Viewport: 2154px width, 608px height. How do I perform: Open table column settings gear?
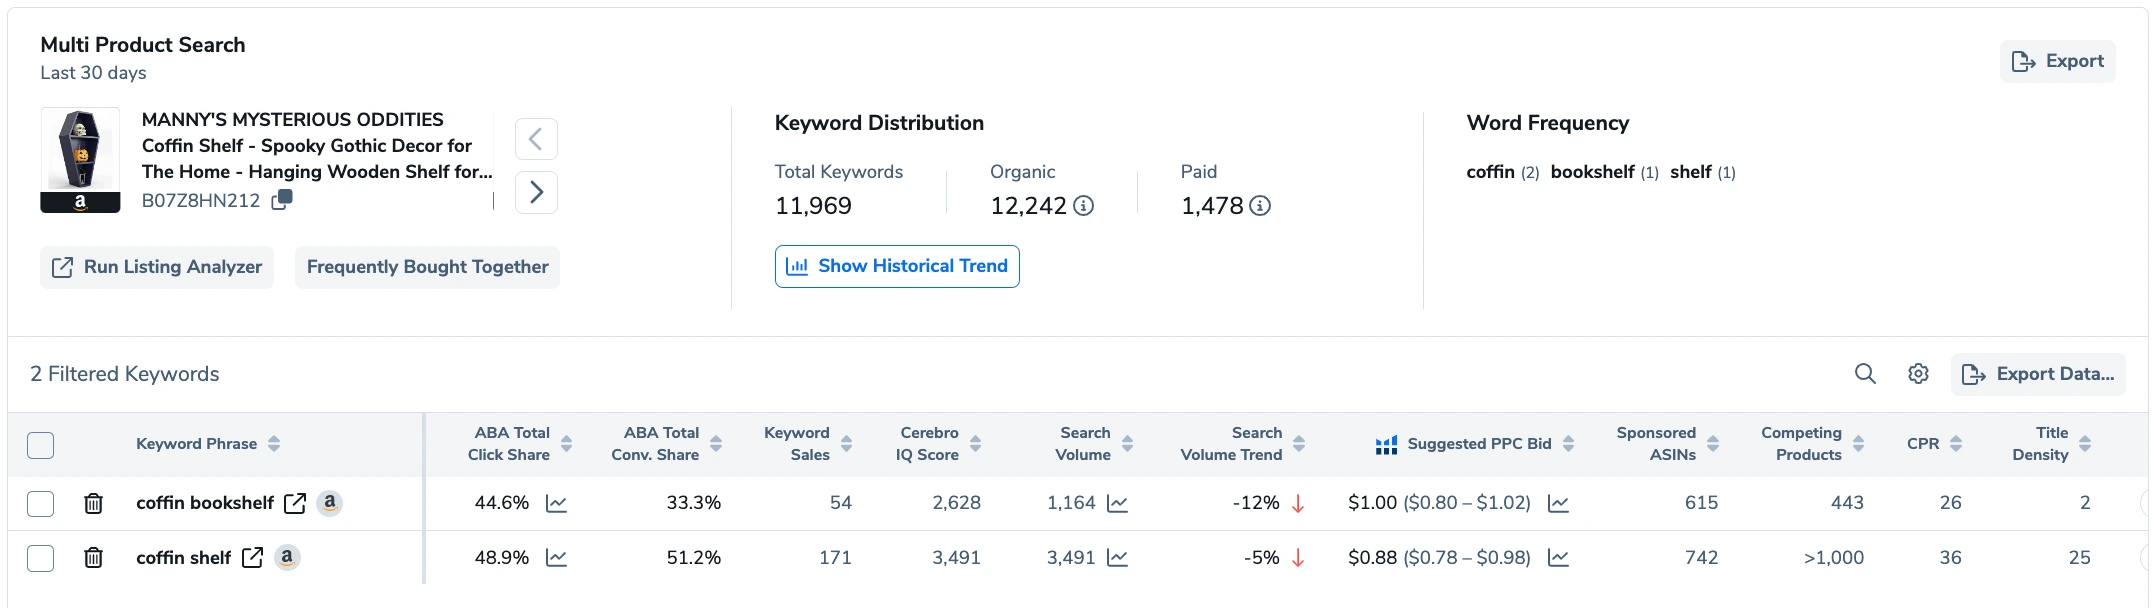point(1918,374)
